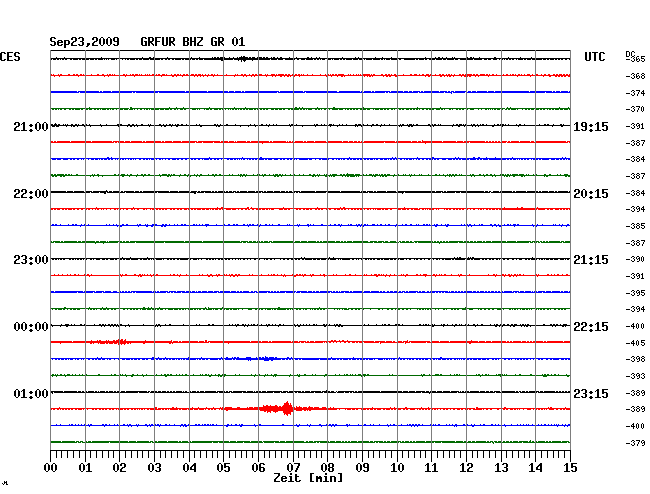The image size is (650, 494).
Task: Click the DC offset value -365
Action: [x=635, y=59]
